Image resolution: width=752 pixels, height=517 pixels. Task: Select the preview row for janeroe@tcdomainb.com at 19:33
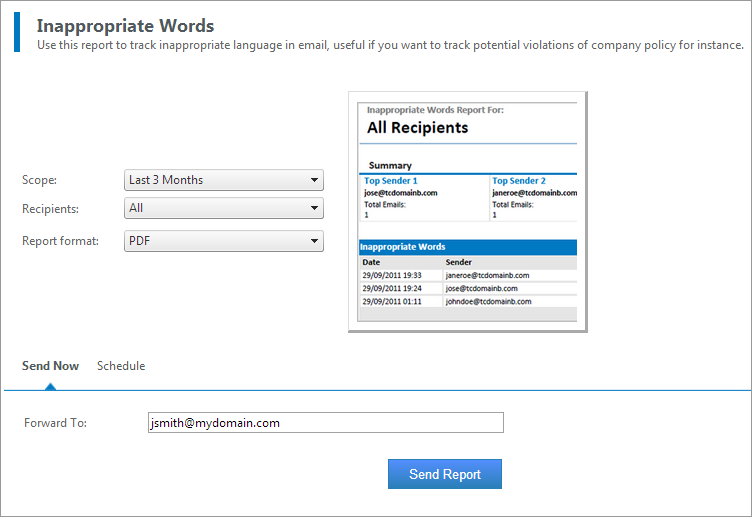tap(467, 275)
